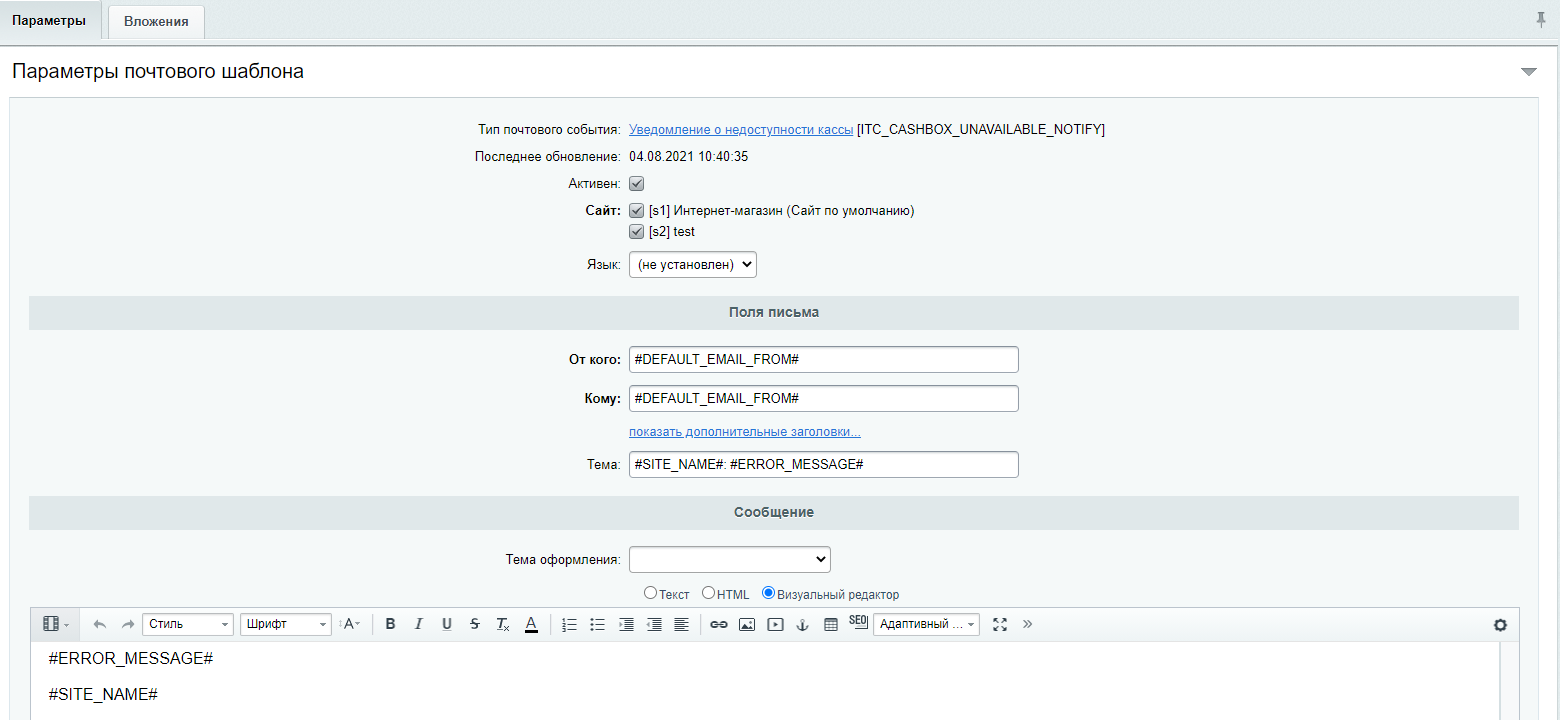Select the Параметры tab
Image resolution: width=1560 pixels, height=720 pixels.
point(49,21)
